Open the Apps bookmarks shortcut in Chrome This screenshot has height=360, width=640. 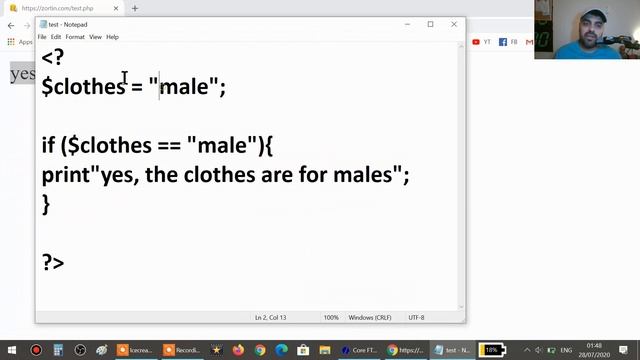point(20,42)
